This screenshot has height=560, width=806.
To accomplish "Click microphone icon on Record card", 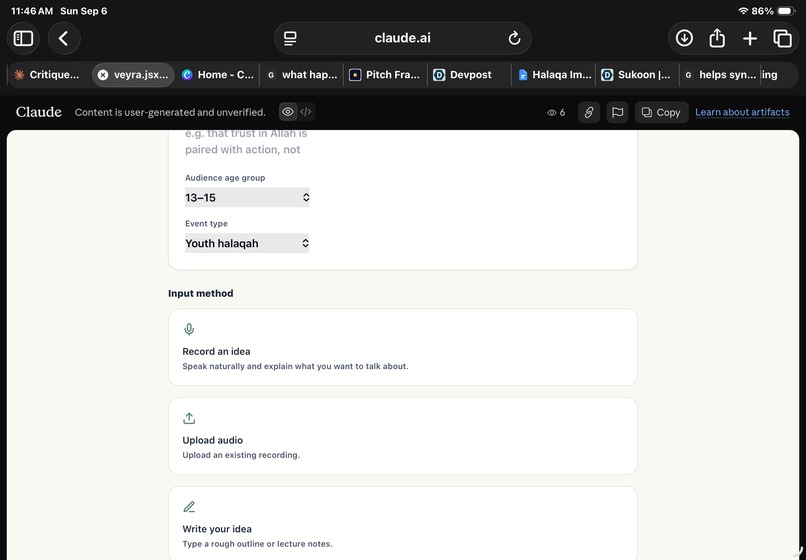I will coord(189,329).
